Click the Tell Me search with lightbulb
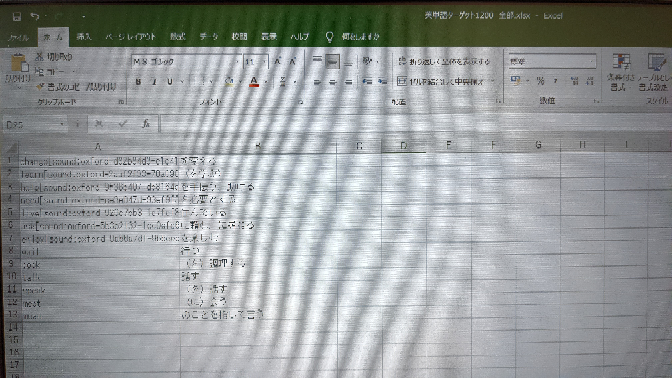This screenshot has width=672, height=378. pos(353,36)
